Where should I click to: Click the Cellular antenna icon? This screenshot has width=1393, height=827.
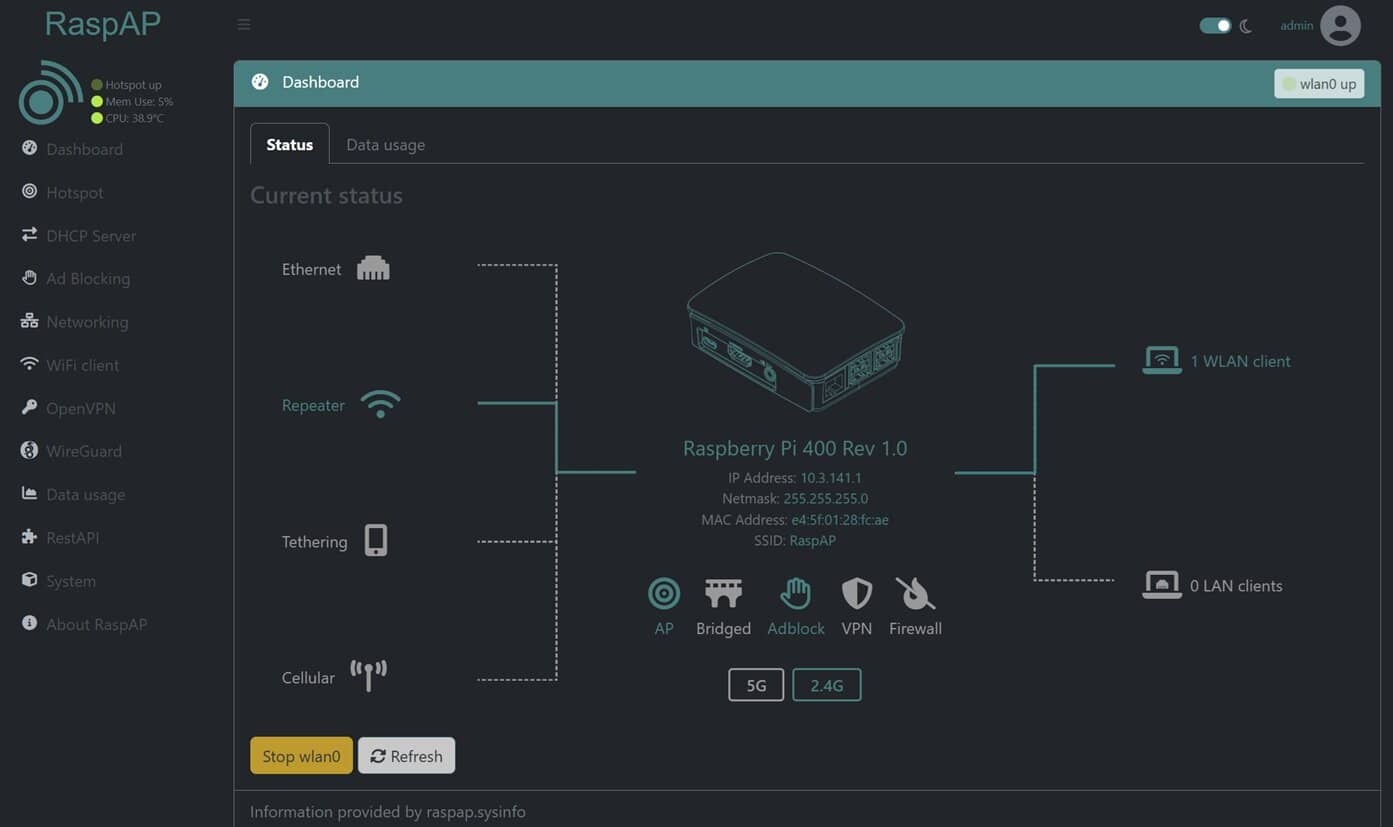click(368, 676)
